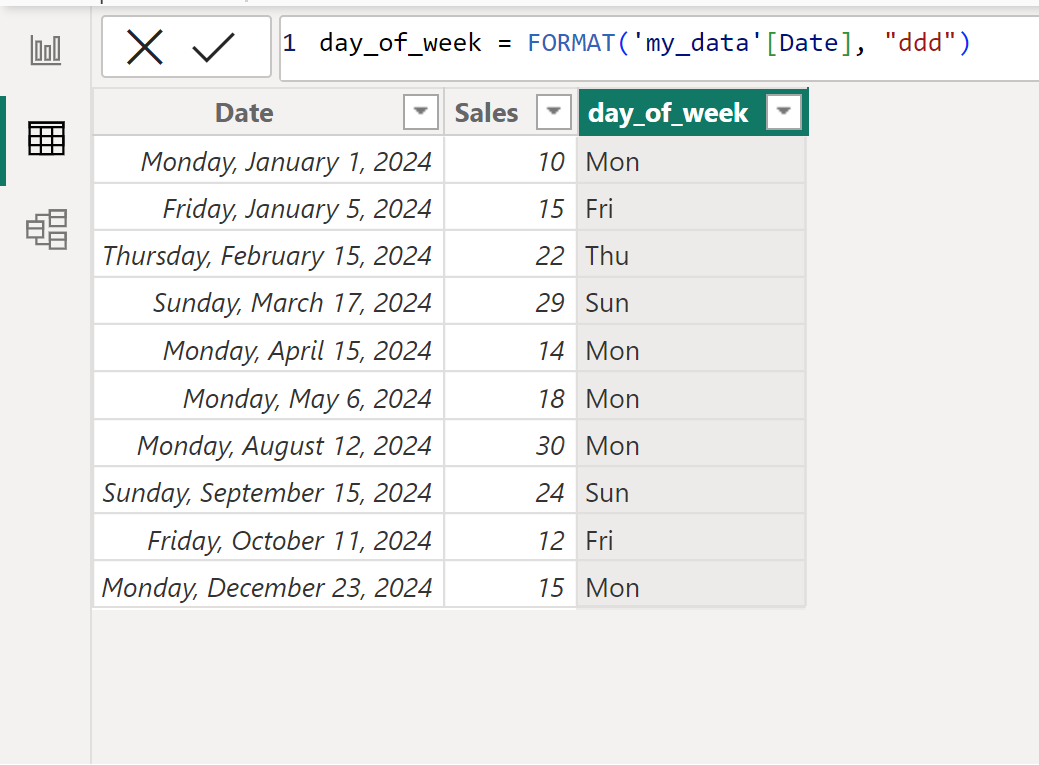Image resolution: width=1039 pixels, height=765 pixels.
Task: Open the day_of_week column filter dropdown
Action: [x=783, y=111]
